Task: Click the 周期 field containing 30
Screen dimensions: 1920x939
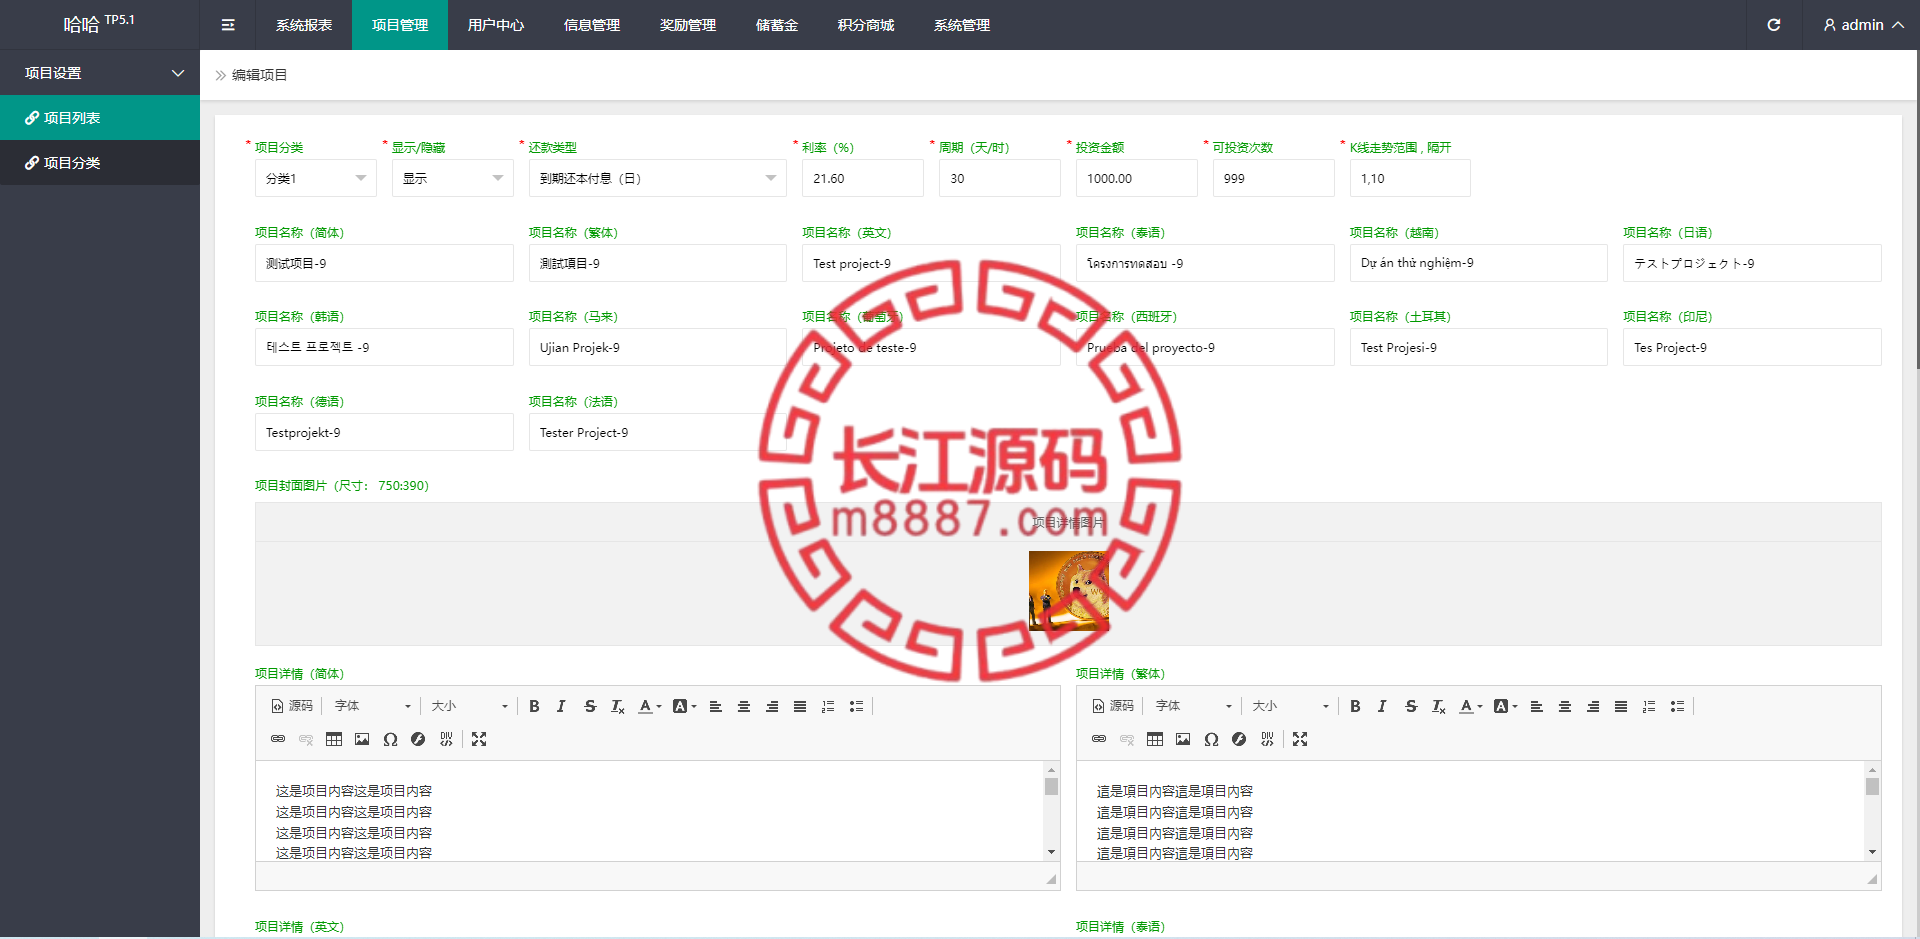Action: click(x=1000, y=178)
